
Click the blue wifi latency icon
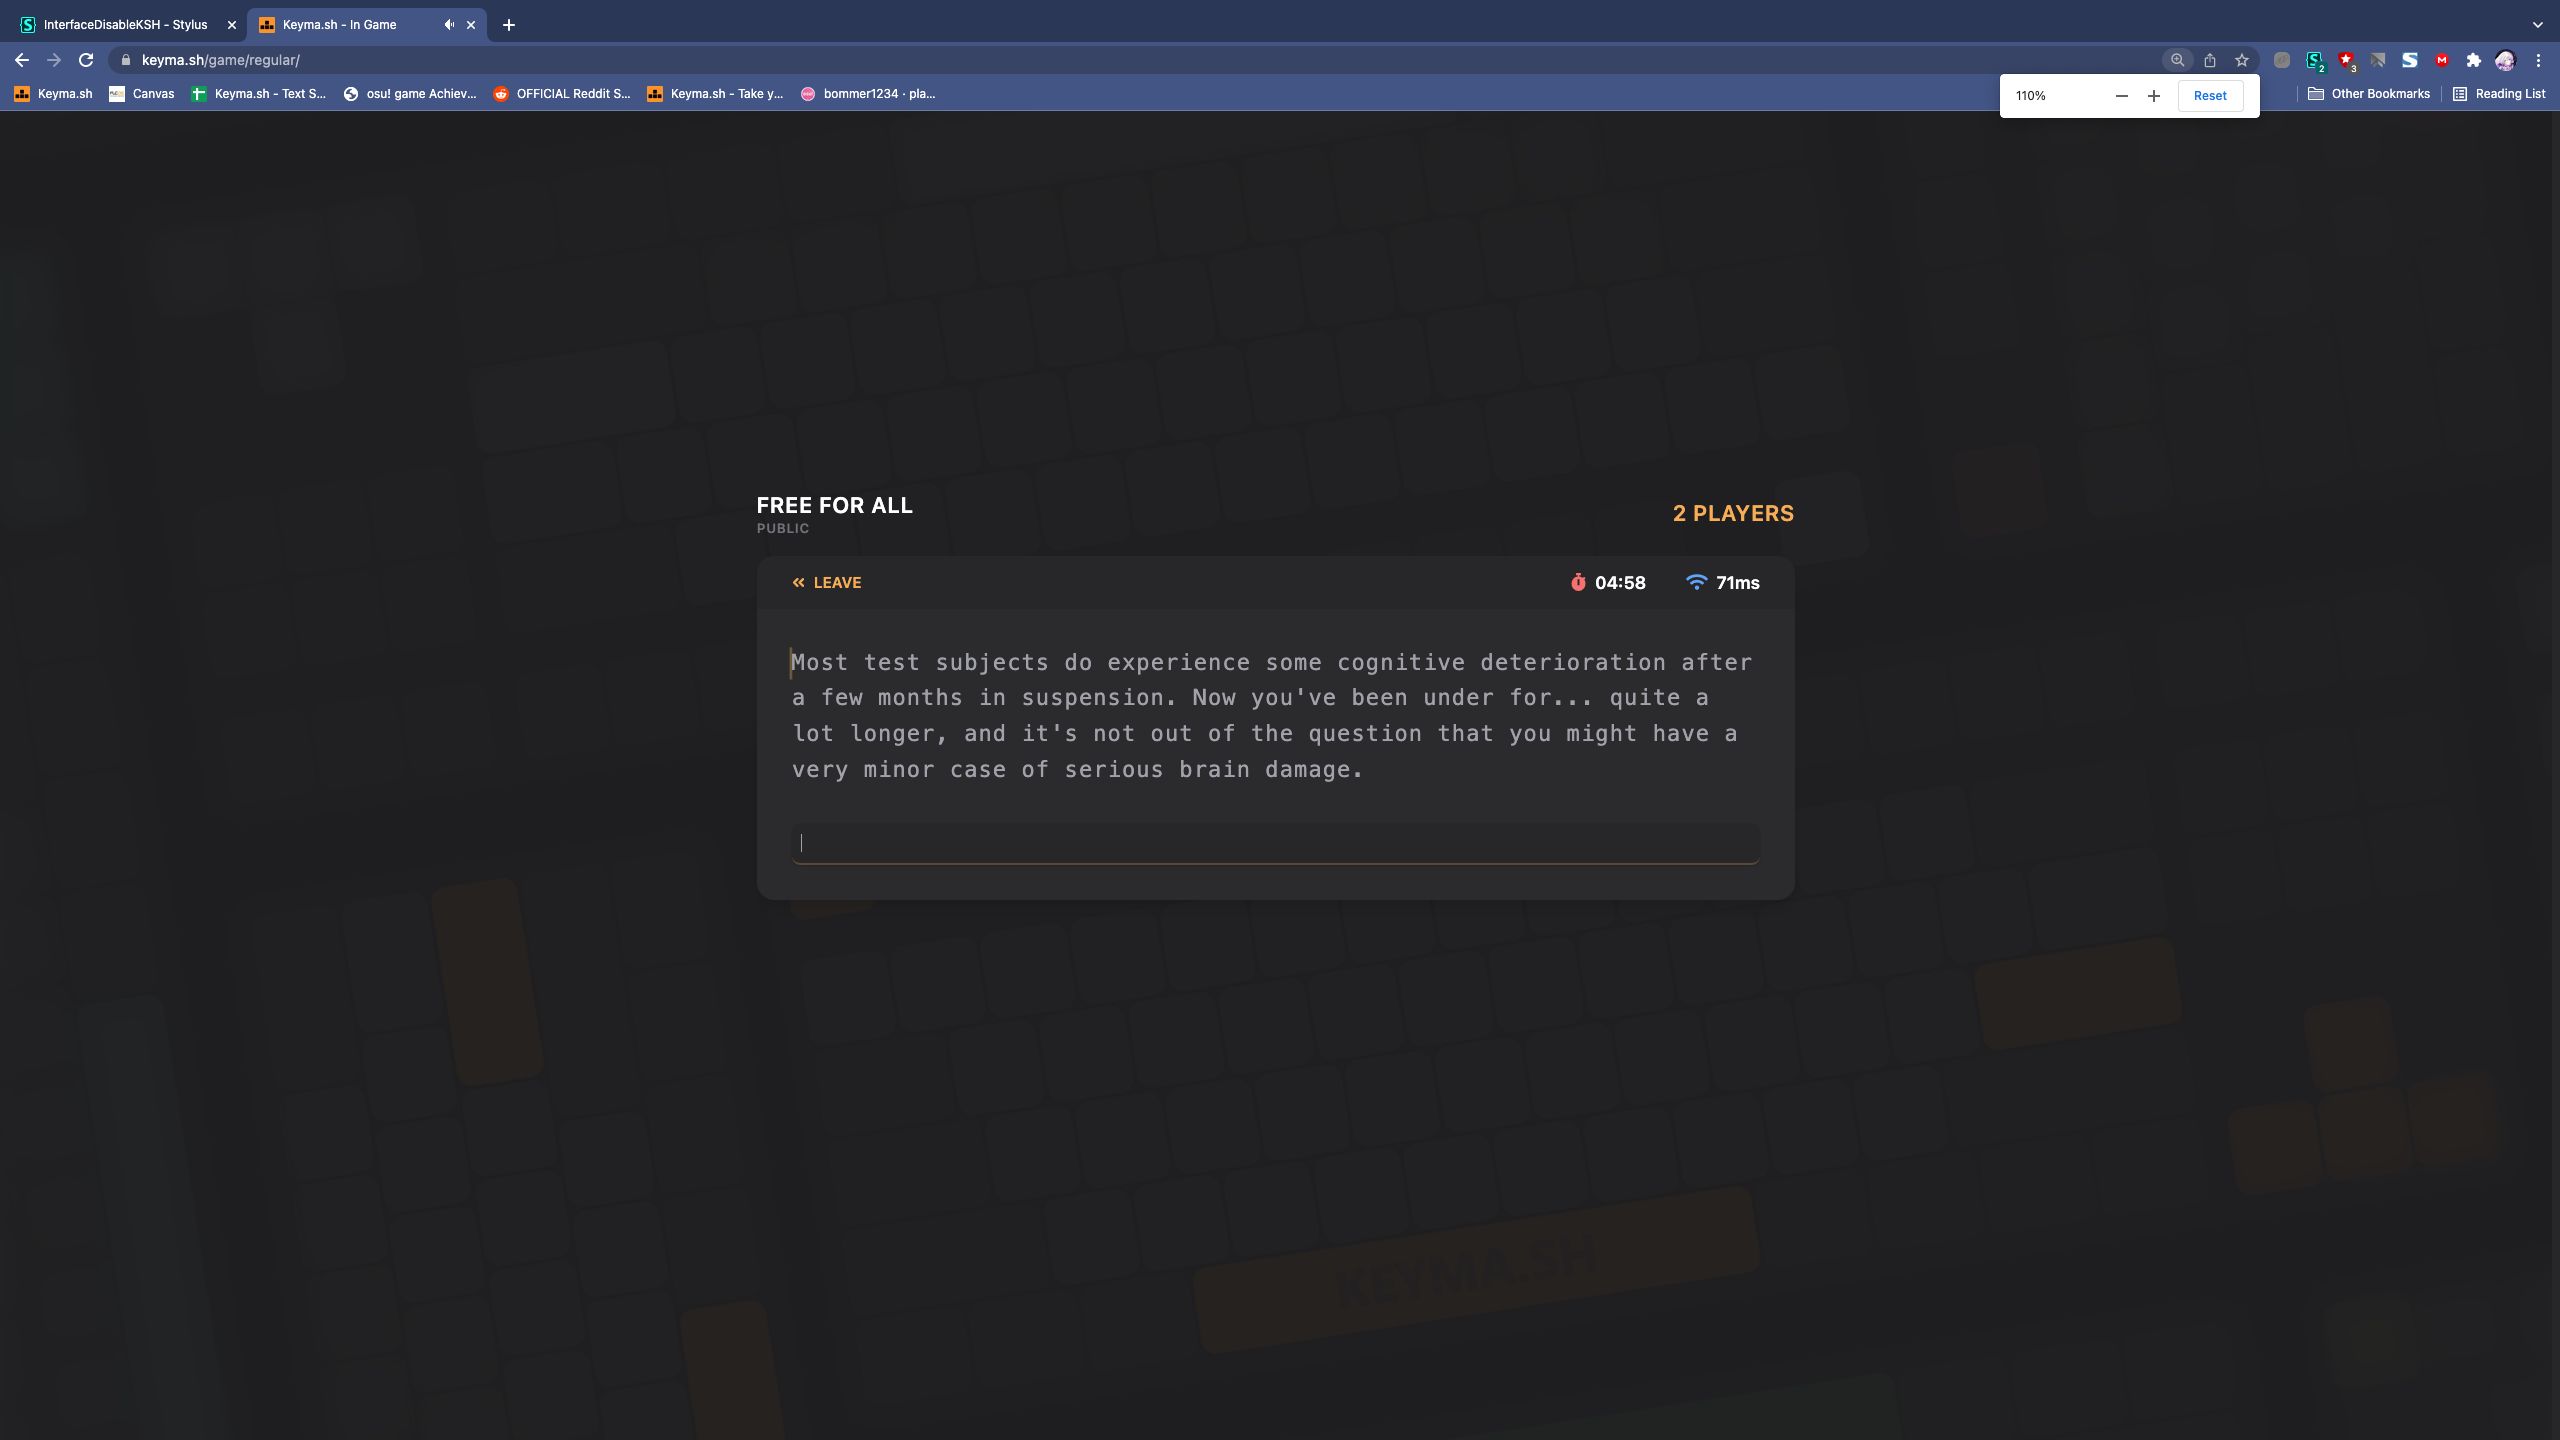pos(1696,582)
